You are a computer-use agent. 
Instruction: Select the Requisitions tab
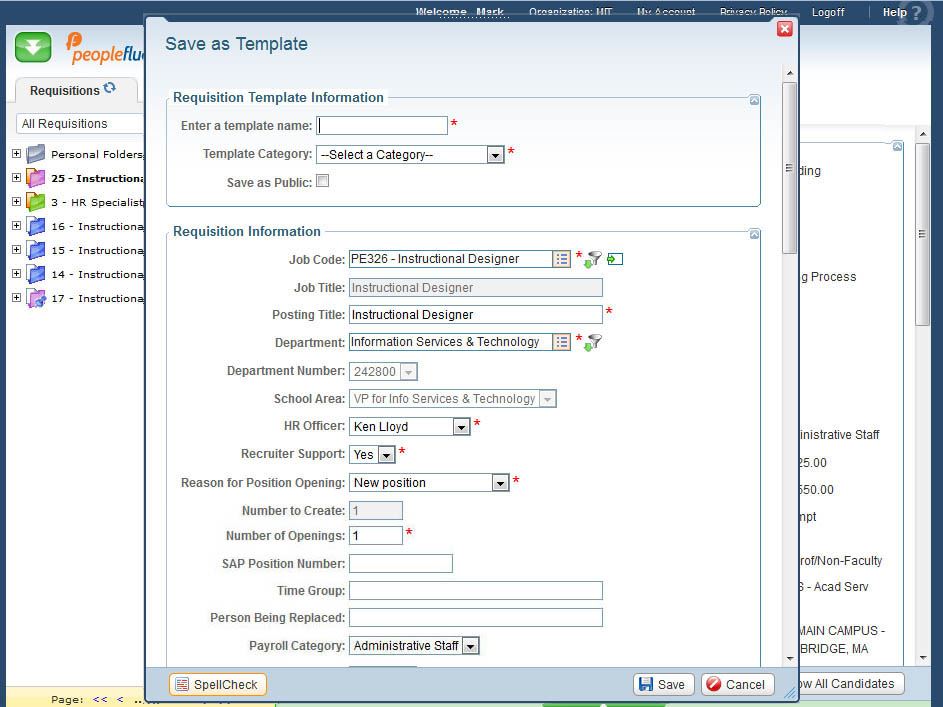(x=65, y=91)
